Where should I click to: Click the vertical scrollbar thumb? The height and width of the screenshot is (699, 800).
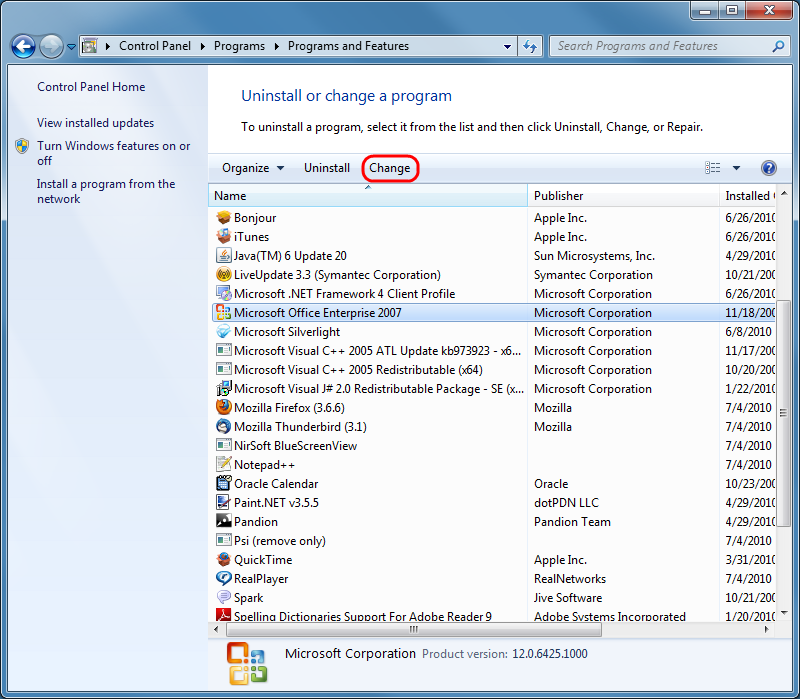click(x=784, y=414)
